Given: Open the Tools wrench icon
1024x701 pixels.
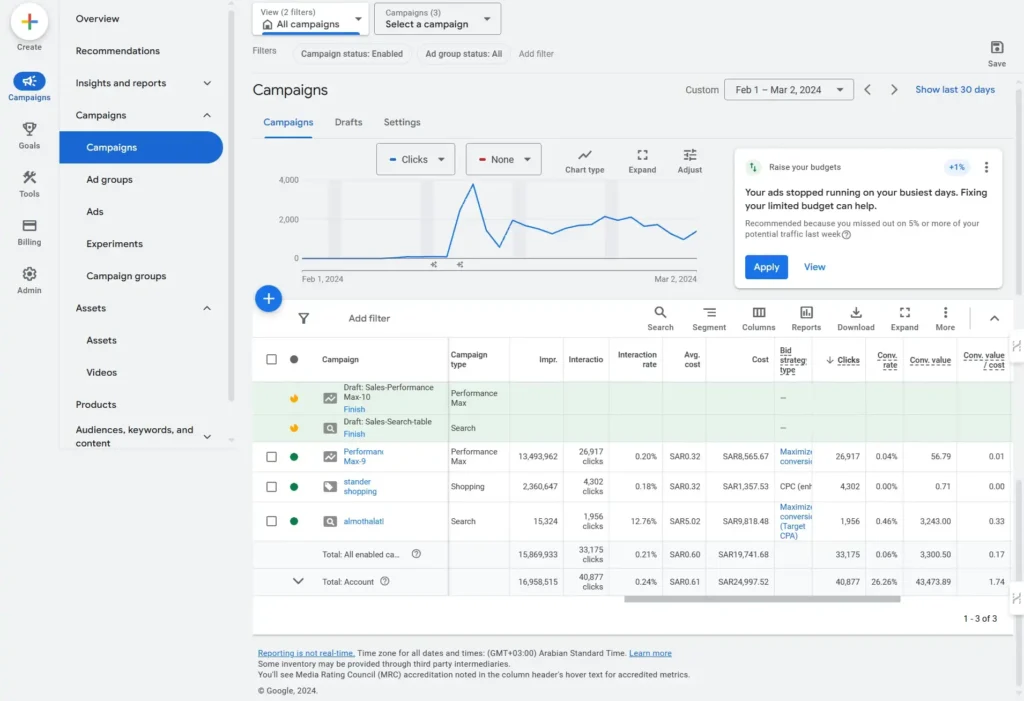Looking at the screenshot, I should tap(29, 177).
